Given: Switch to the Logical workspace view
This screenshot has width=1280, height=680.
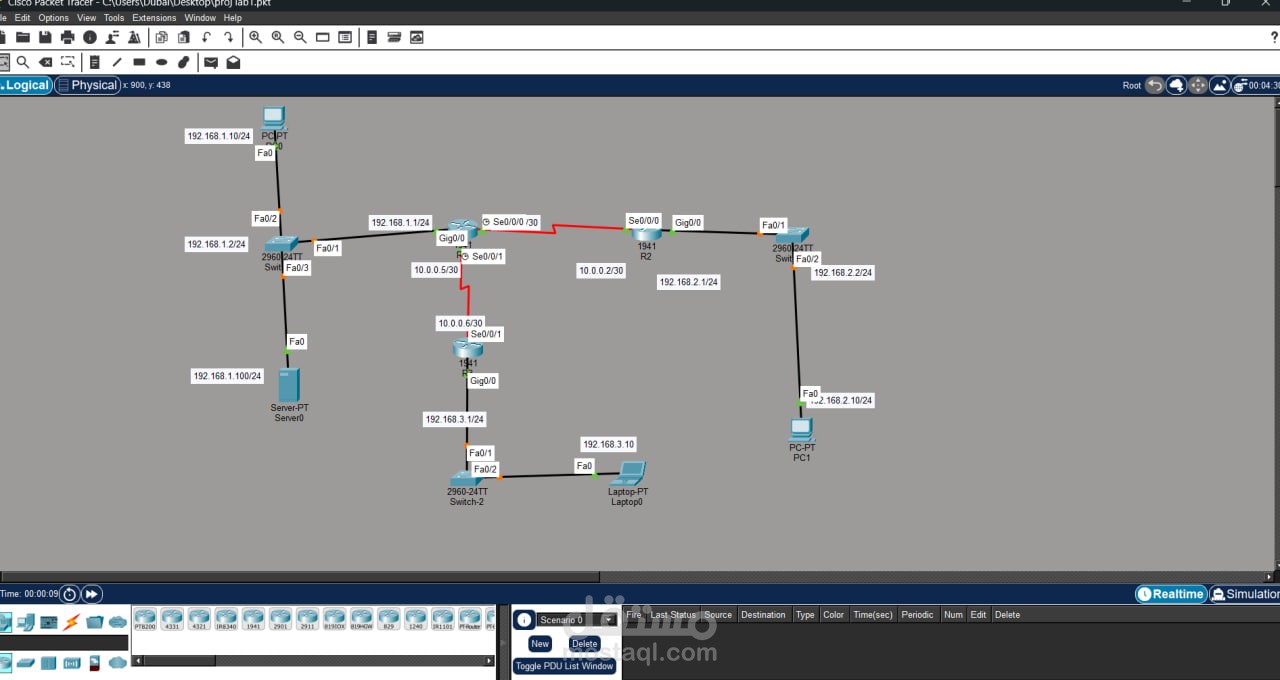Looking at the screenshot, I should 25,85.
